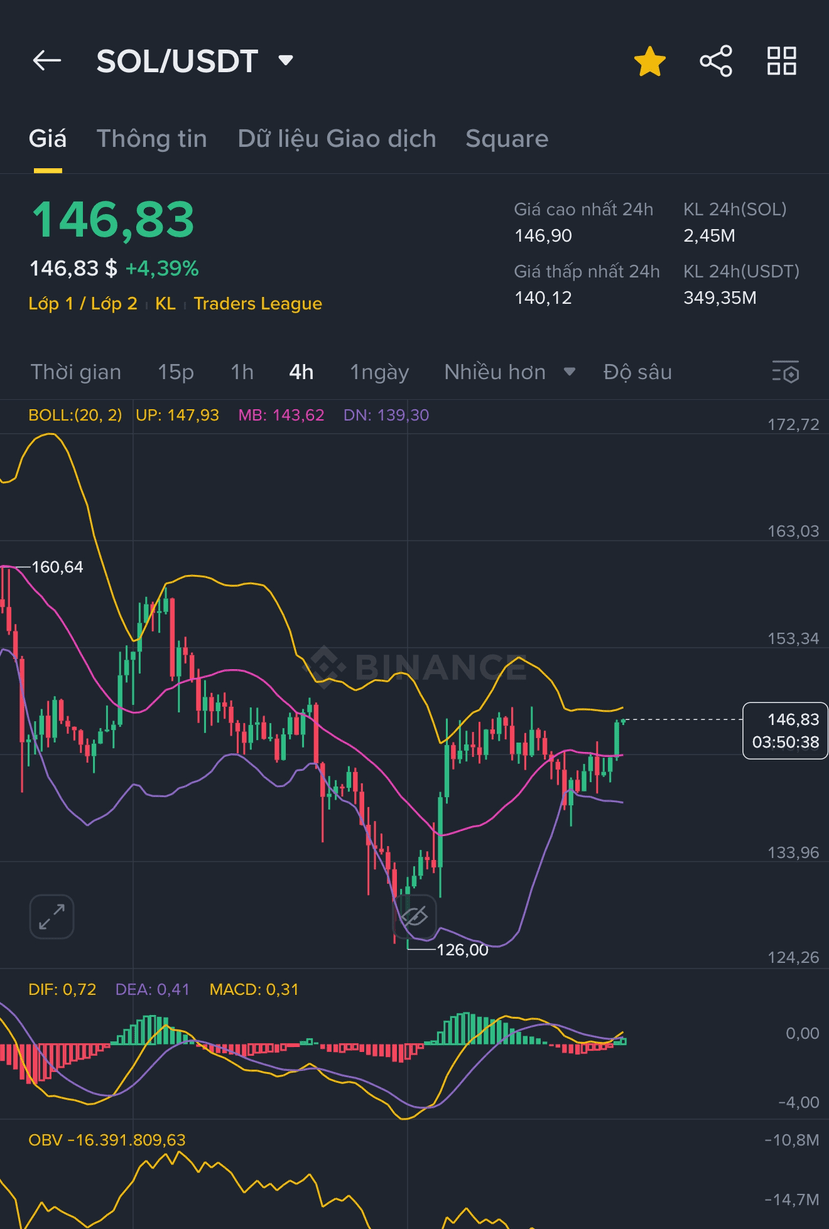
Task: Choose the 1ngày timeframe
Action: (379, 372)
